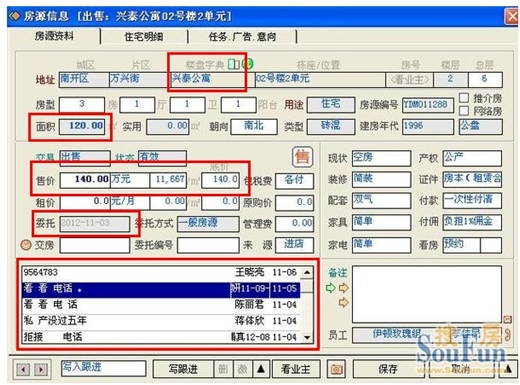520x385 pixels.
Task: Click the 看业主 button
Action: (x=296, y=369)
